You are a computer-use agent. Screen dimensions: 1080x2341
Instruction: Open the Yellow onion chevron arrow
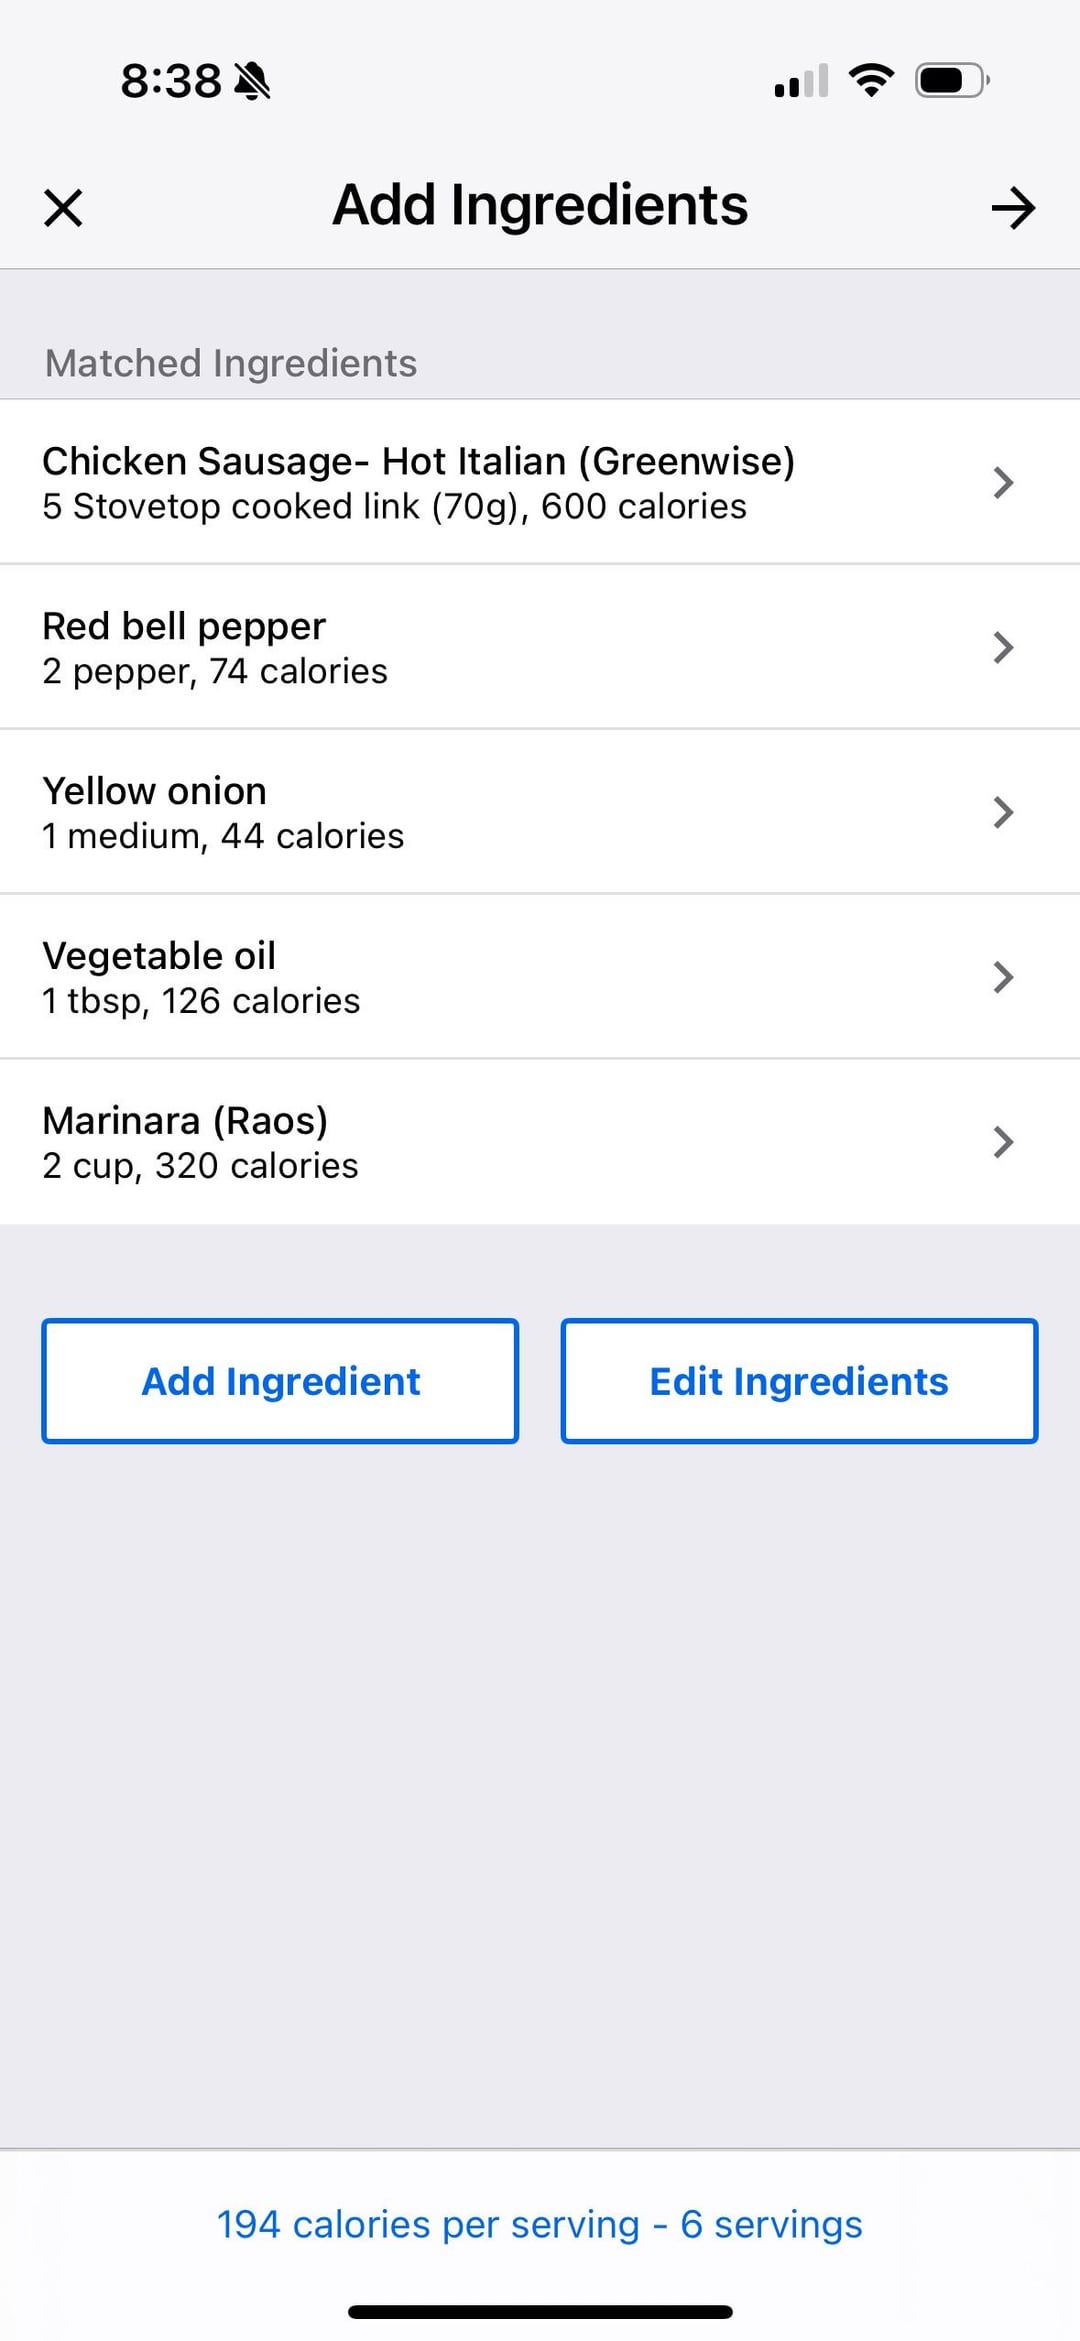(1003, 812)
